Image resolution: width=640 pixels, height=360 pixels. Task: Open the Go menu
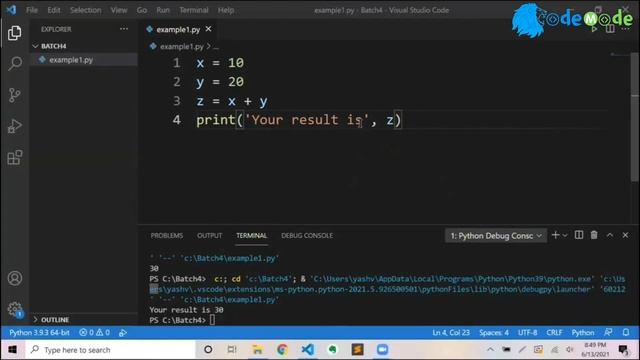[142, 10]
